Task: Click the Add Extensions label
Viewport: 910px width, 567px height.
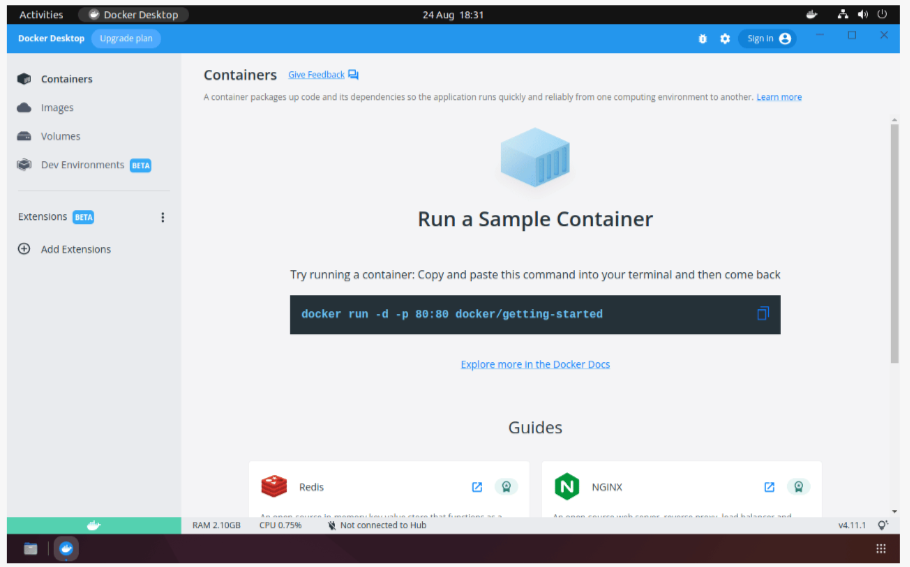Action: pos(75,249)
